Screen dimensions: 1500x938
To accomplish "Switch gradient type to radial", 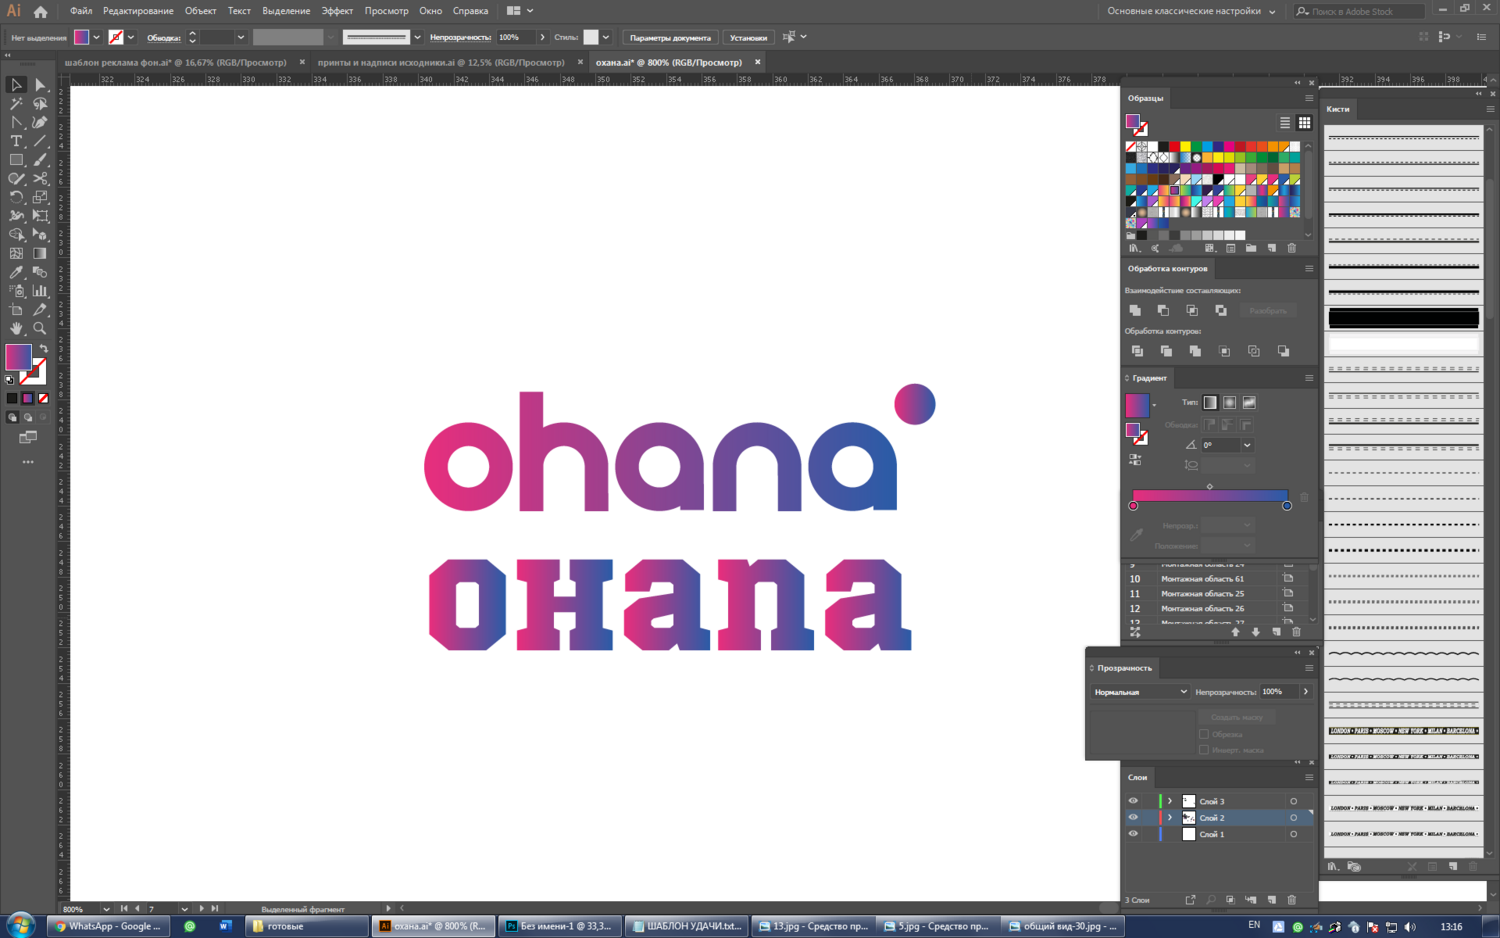I will 1230,402.
